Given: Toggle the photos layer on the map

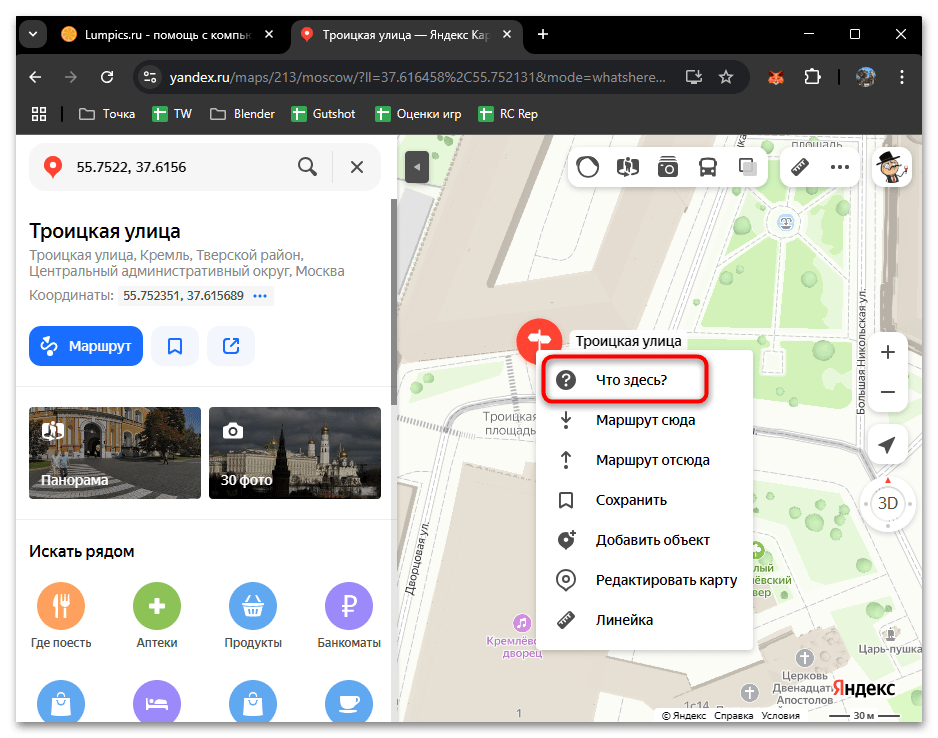Looking at the screenshot, I should click(668, 167).
